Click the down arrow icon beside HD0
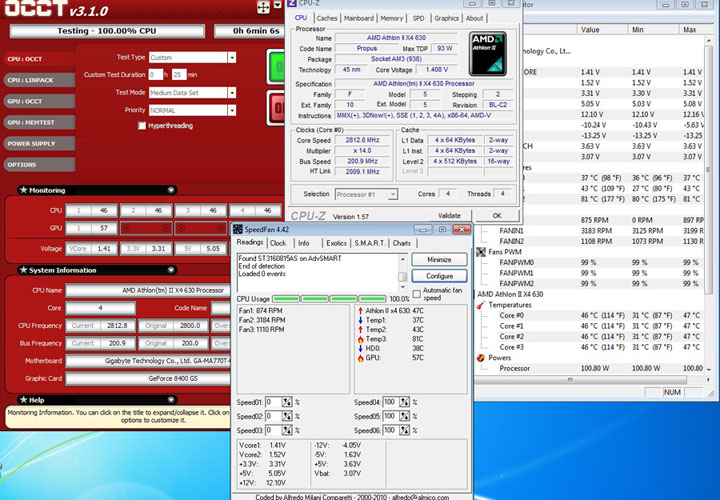720x500 pixels. pyautogui.click(x=360, y=348)
